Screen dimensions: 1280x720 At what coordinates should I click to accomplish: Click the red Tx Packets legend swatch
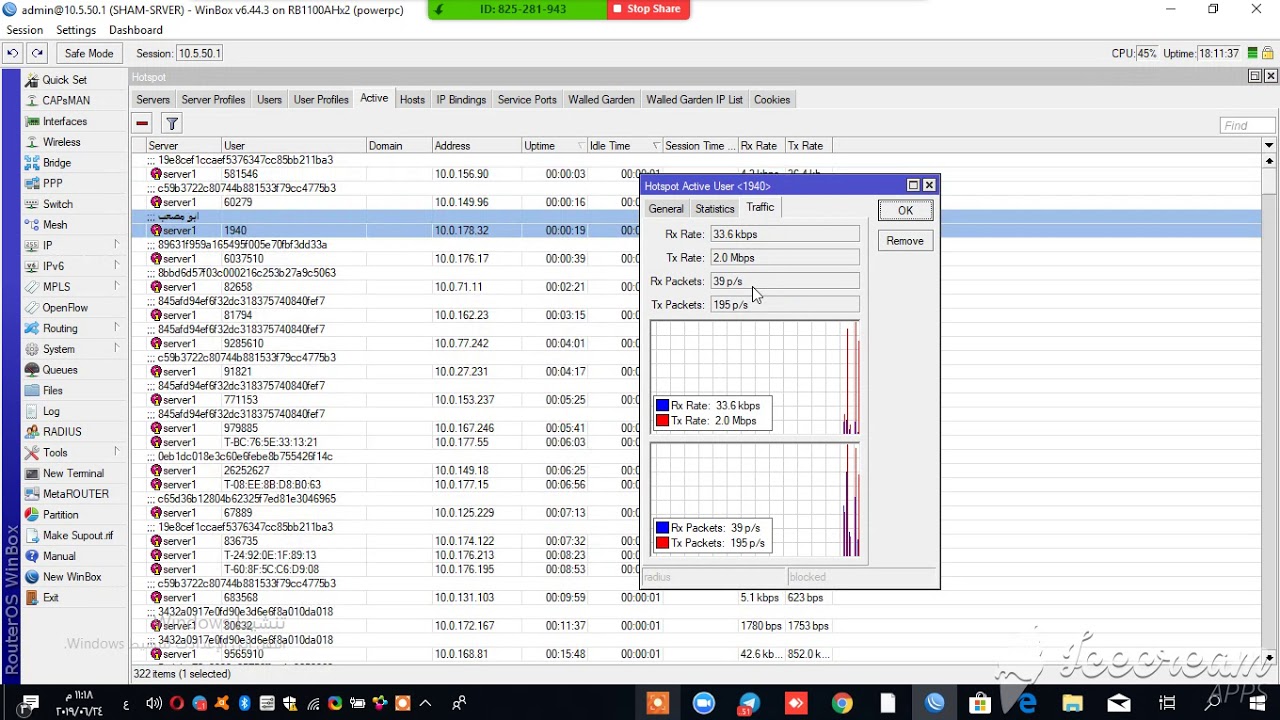click(x=662, y=543)
